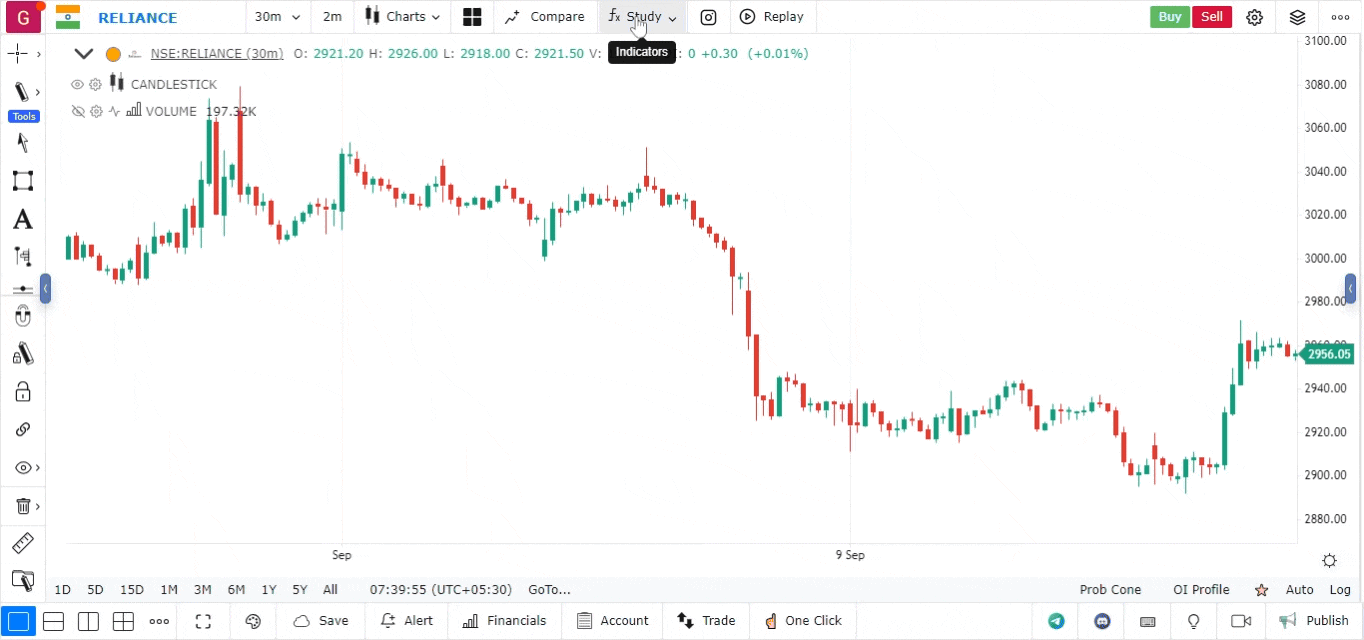
Task: Expand the Charts type dropdown
Action: coord(403,17)
